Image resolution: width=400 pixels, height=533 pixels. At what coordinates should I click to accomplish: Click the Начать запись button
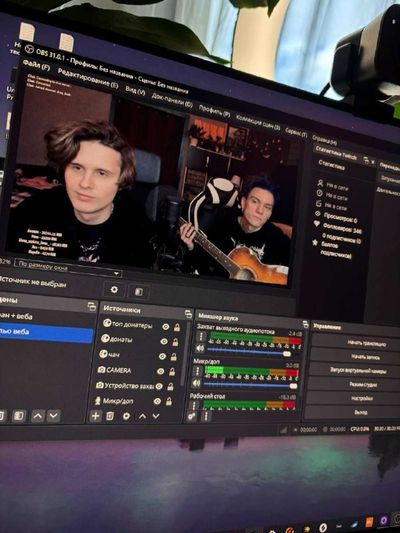click(365, 357)
